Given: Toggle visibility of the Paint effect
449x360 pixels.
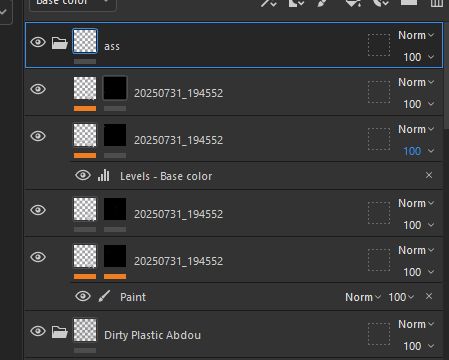Looking at the screenshot, I should point(83,296).
